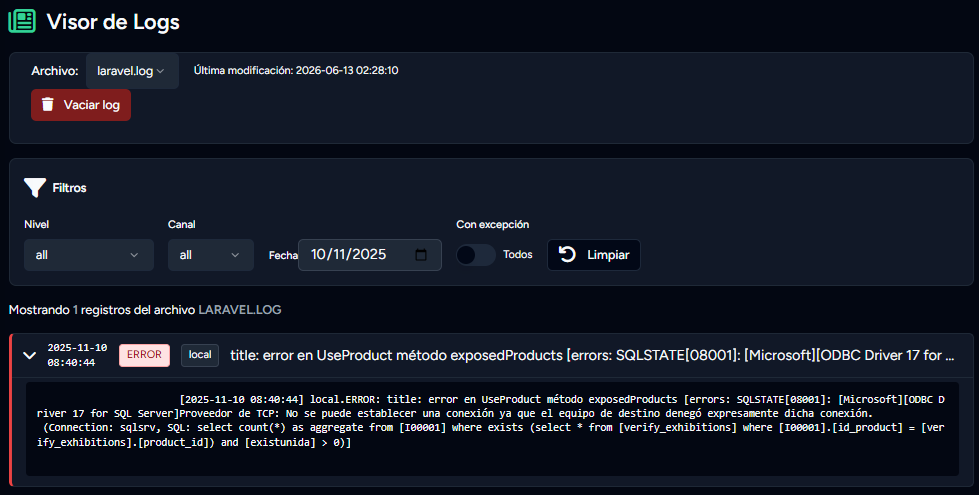Click the trash icon in Vaciar log

point(47,104)
